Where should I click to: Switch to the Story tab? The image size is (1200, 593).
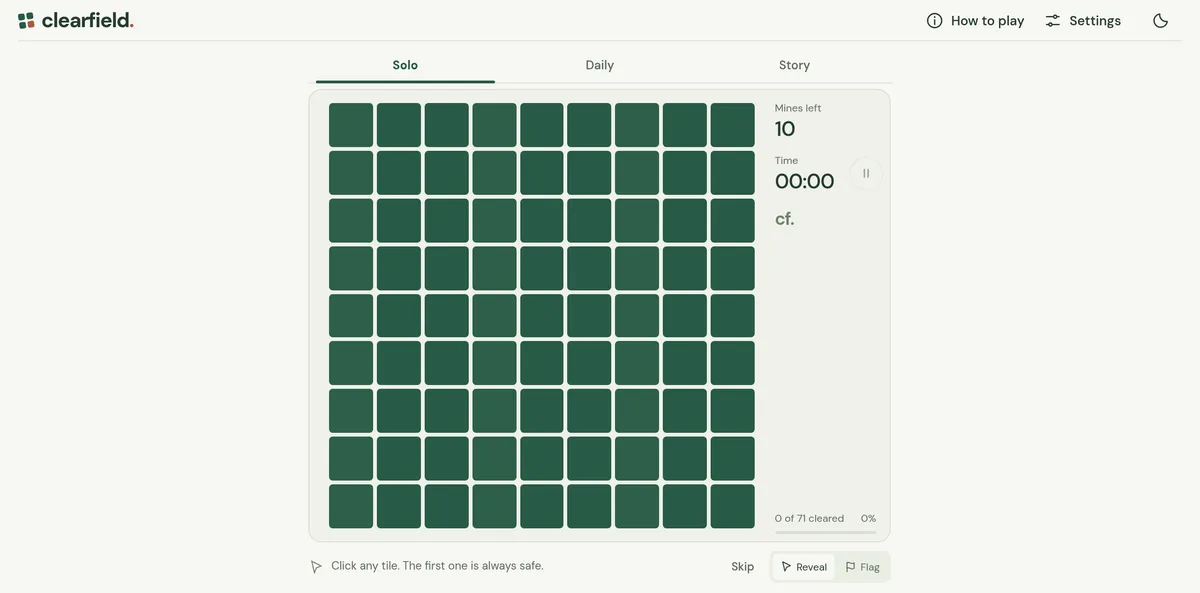[x=795, y=65]
